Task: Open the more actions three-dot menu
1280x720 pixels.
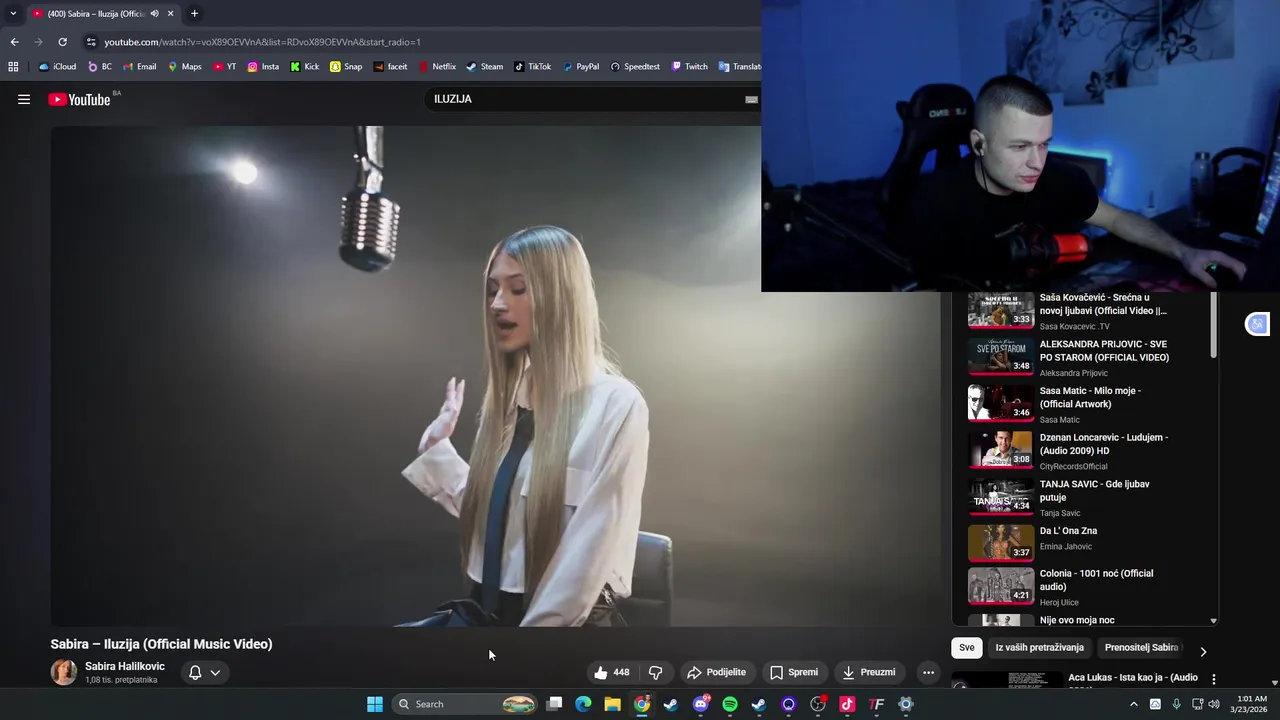Action: (x=928, y=672)
